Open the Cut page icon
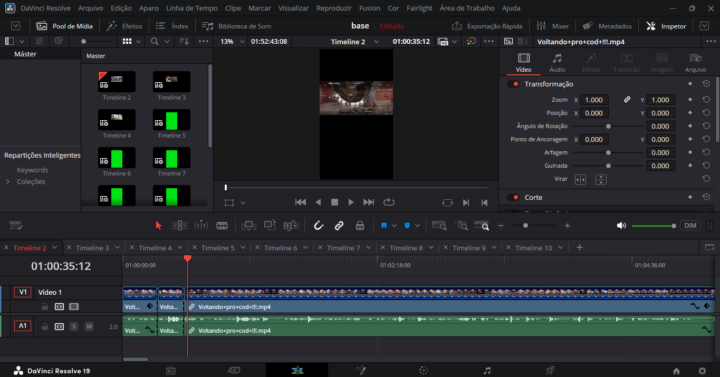 [234, 371]
